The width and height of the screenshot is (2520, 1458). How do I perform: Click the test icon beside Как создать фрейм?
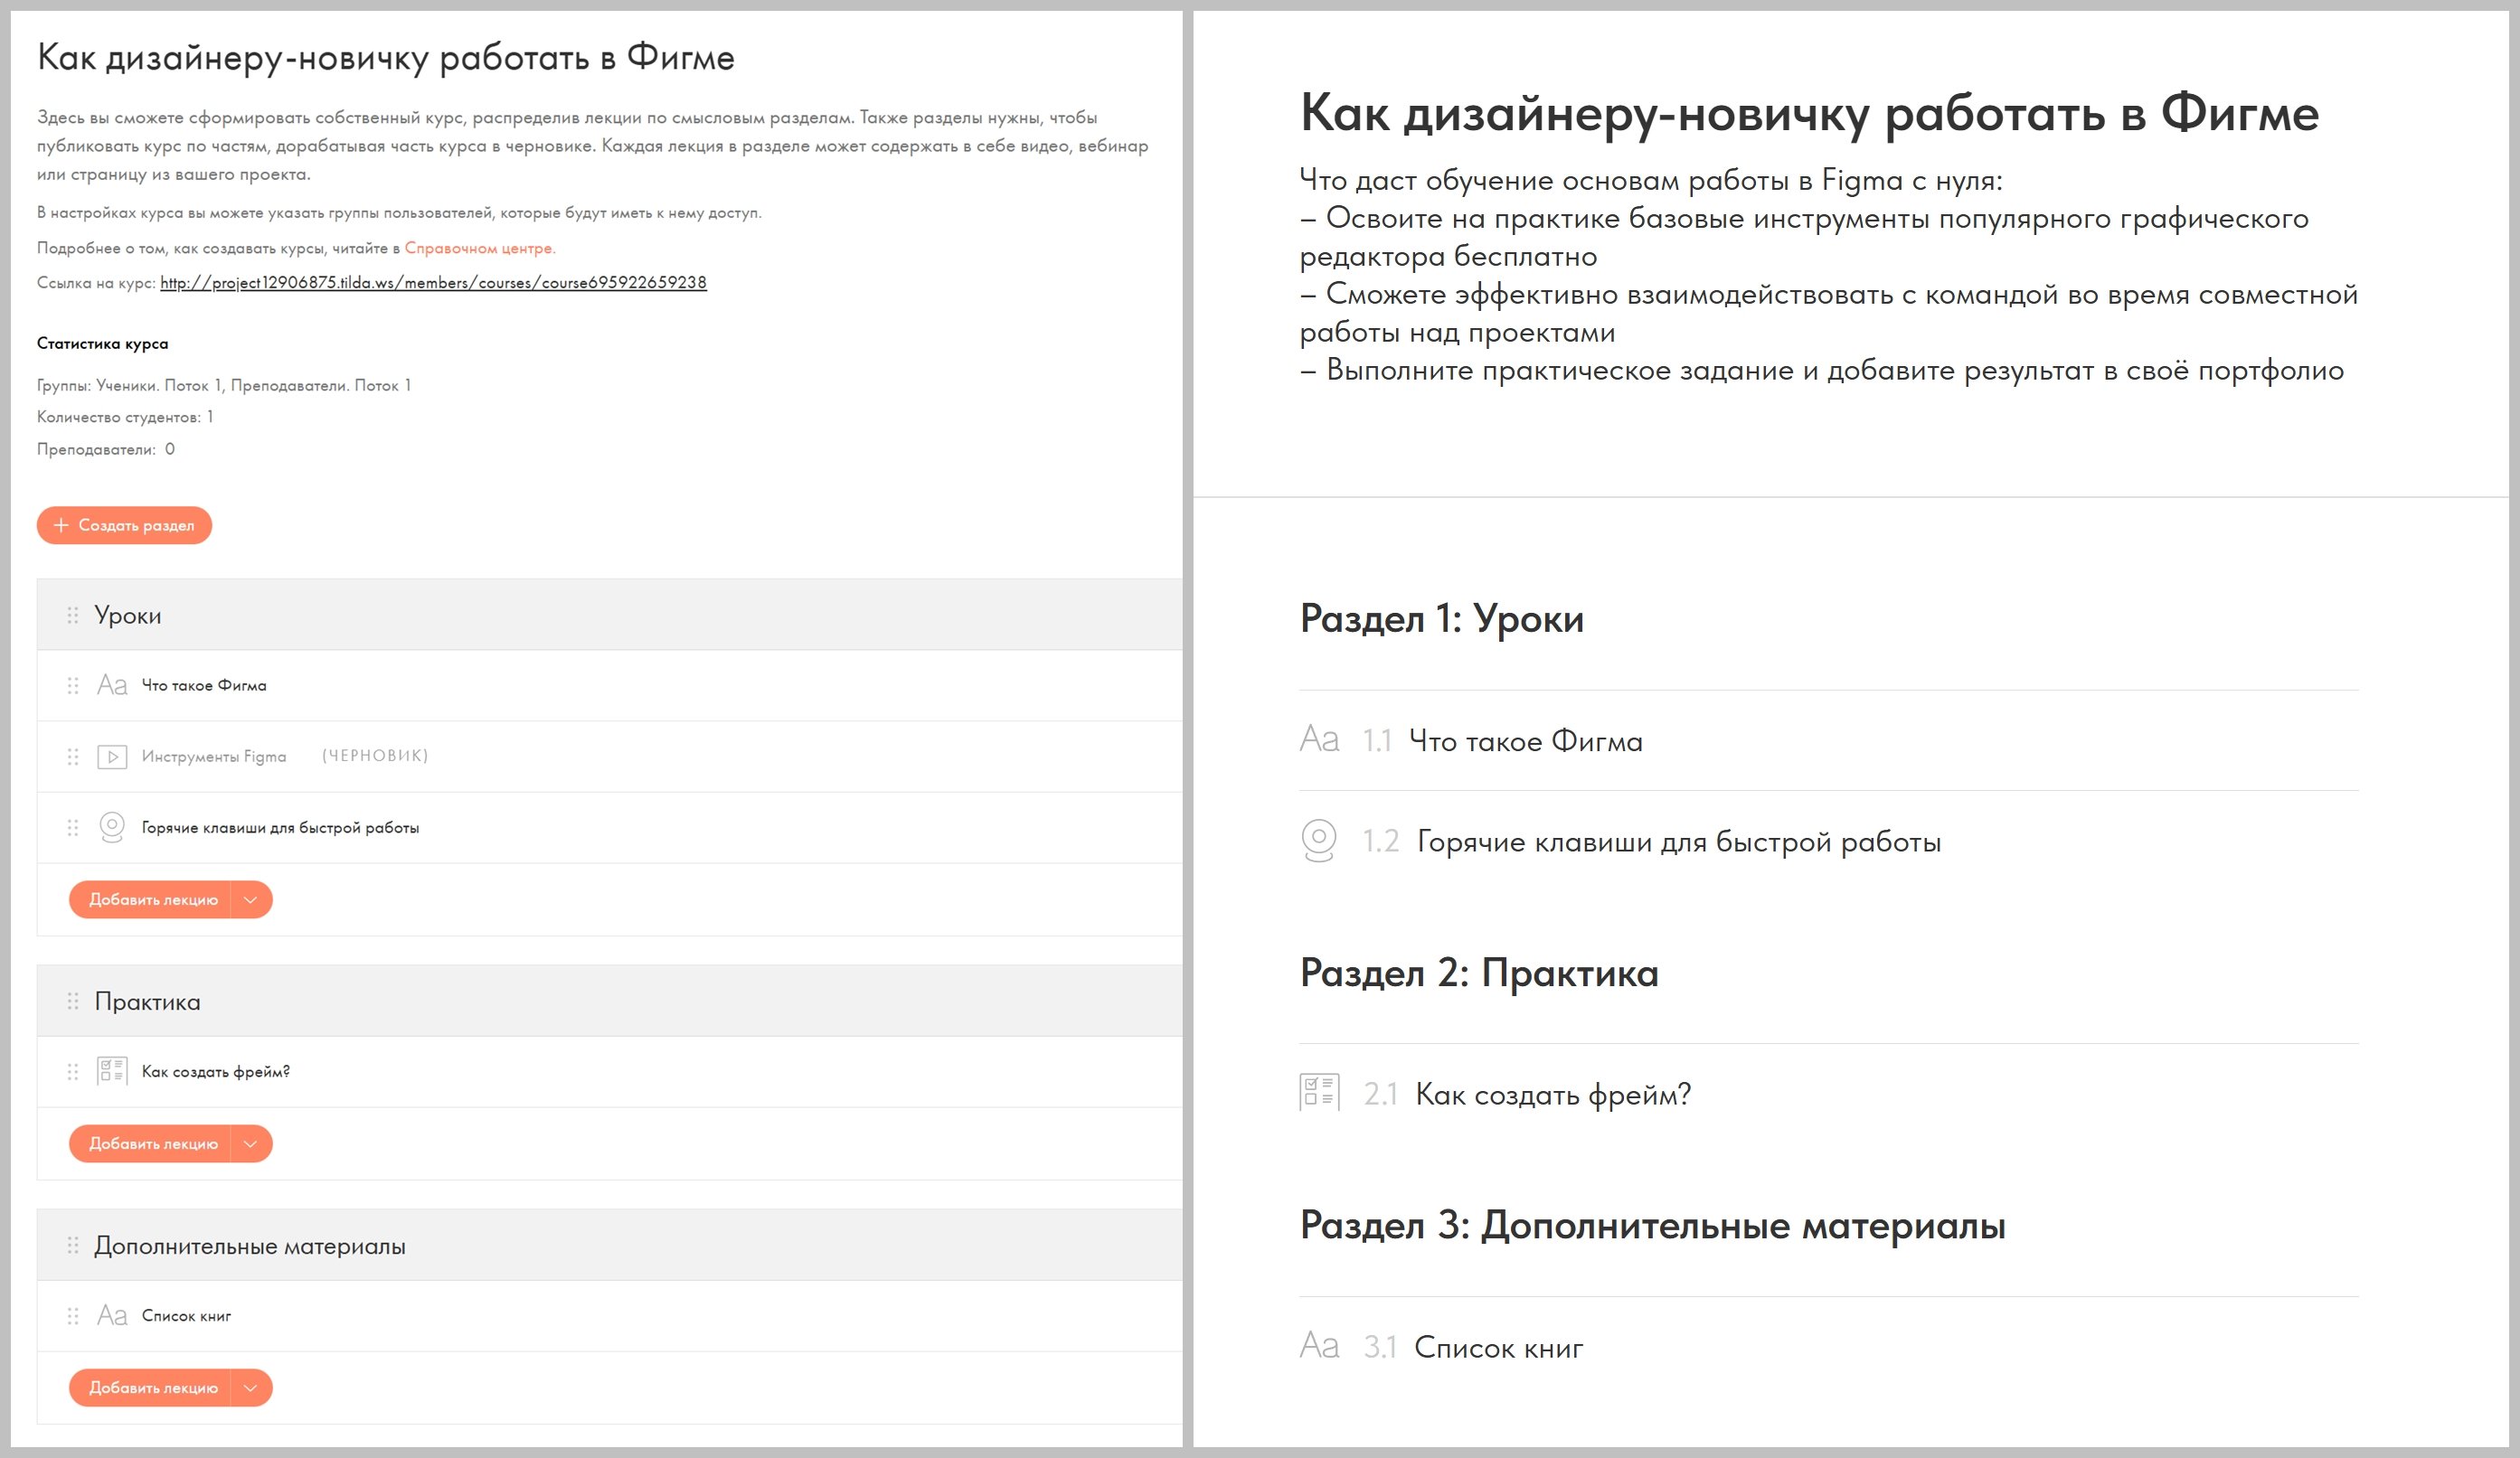click(x=112, y=1071)
